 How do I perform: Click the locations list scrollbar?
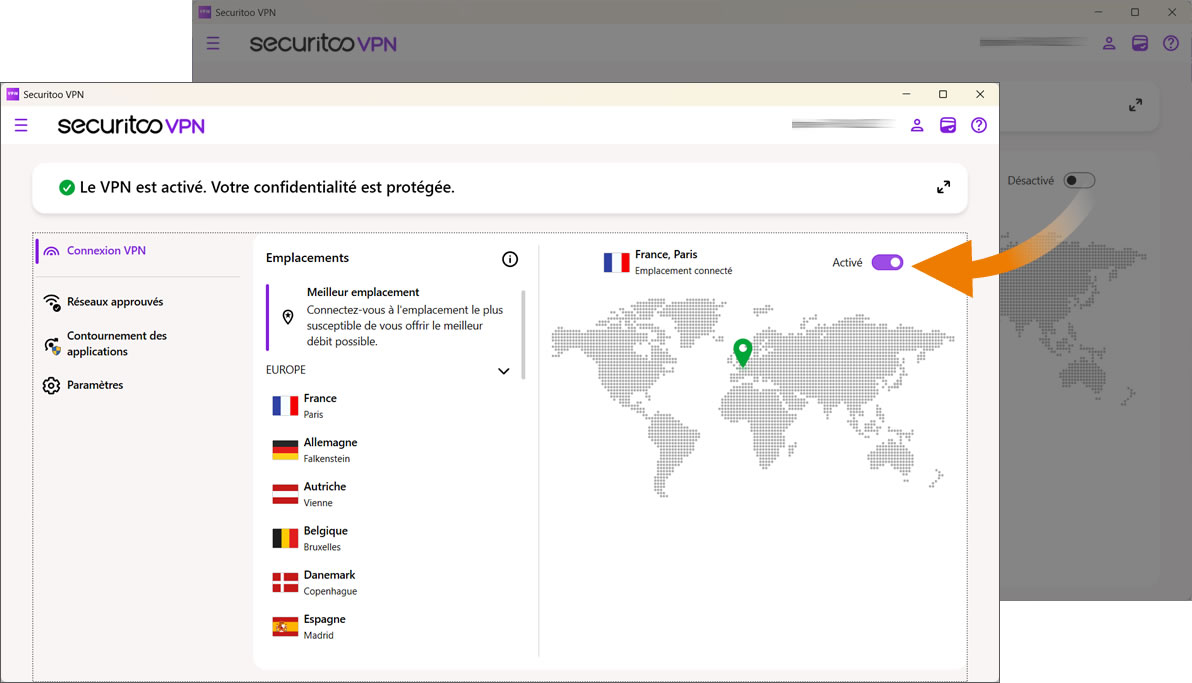pyautogui.click(x=523, y=334)
